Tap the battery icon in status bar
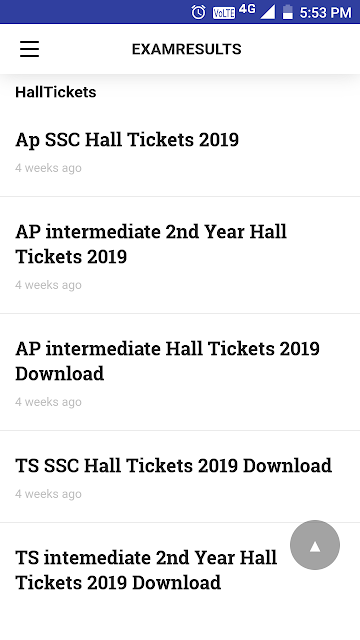 coord(288,12)
